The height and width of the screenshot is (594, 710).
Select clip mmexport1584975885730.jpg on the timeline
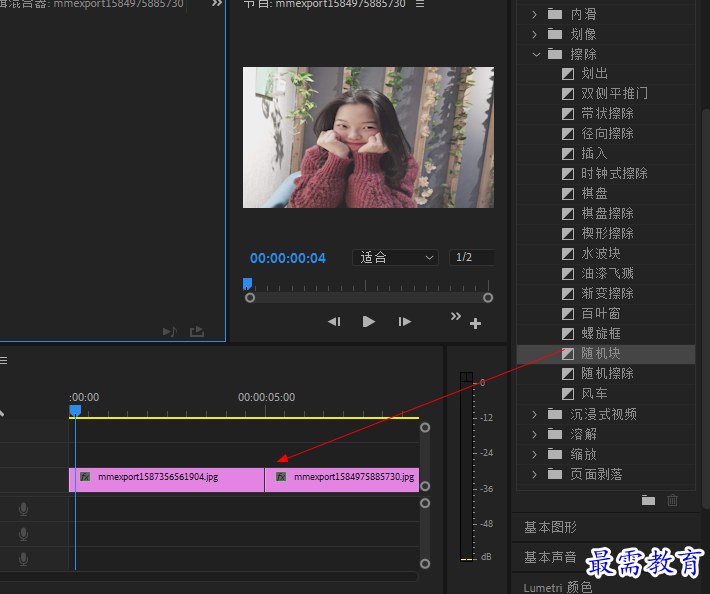(x=342, y=480)
